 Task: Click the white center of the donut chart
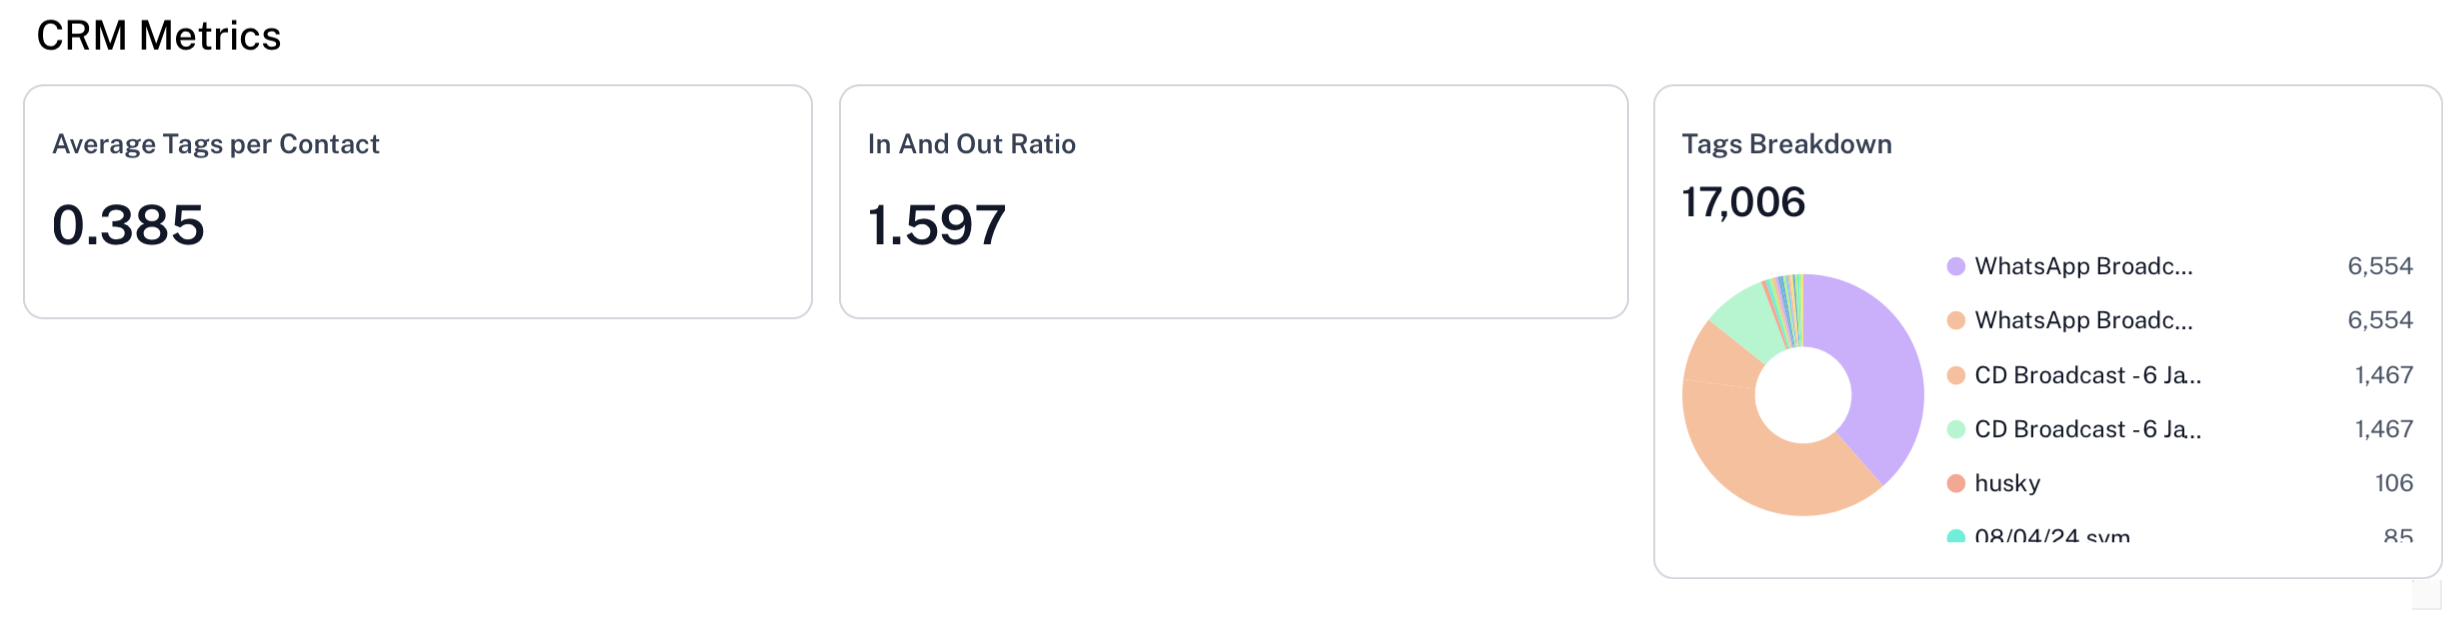(x=1803, y=395)
